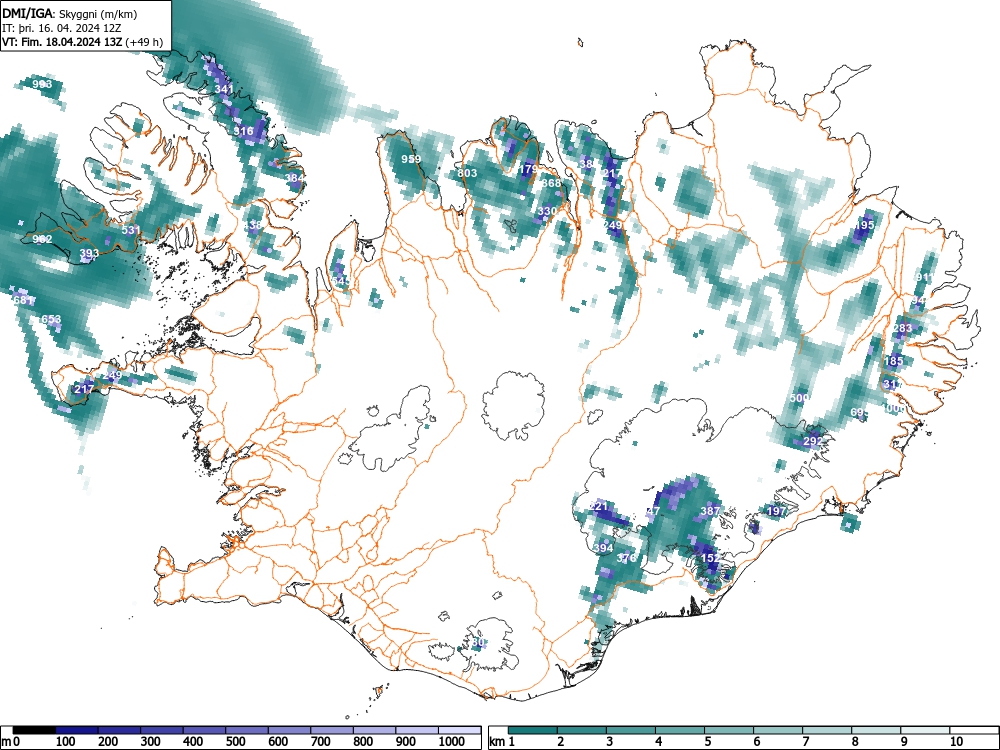1000x750 pixels.
Task: Select the 341 visibility label
Action: pyautogui.click(x=224, y=89)
